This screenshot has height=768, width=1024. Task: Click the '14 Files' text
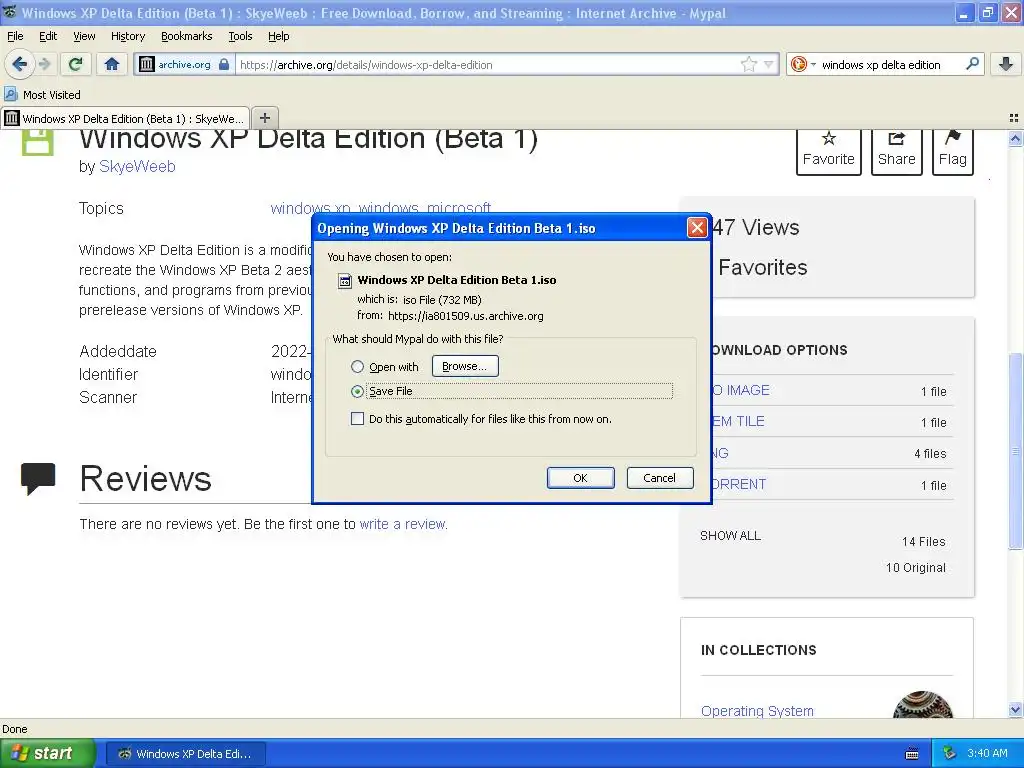[x=923, y=541]
